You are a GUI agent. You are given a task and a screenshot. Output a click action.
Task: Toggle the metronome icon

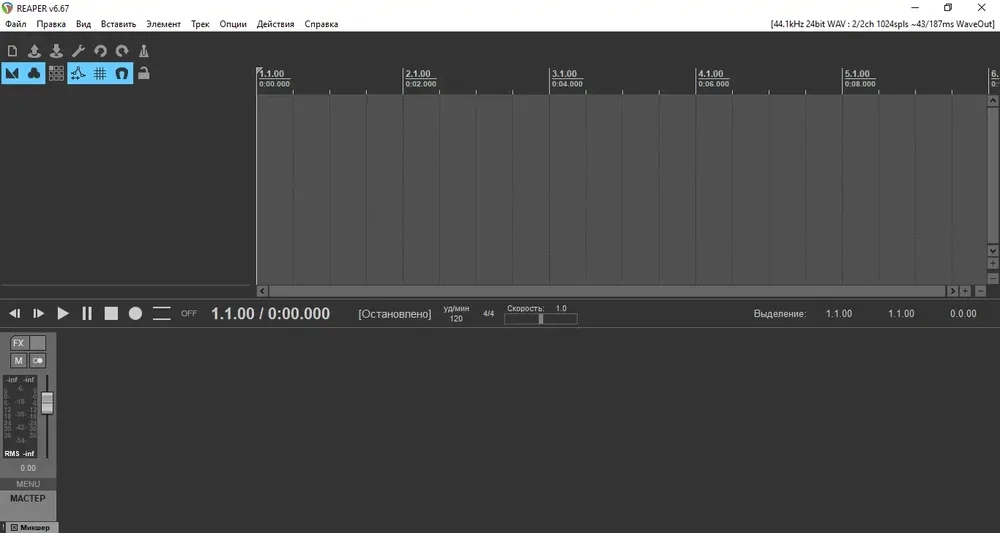click(143, 51)
